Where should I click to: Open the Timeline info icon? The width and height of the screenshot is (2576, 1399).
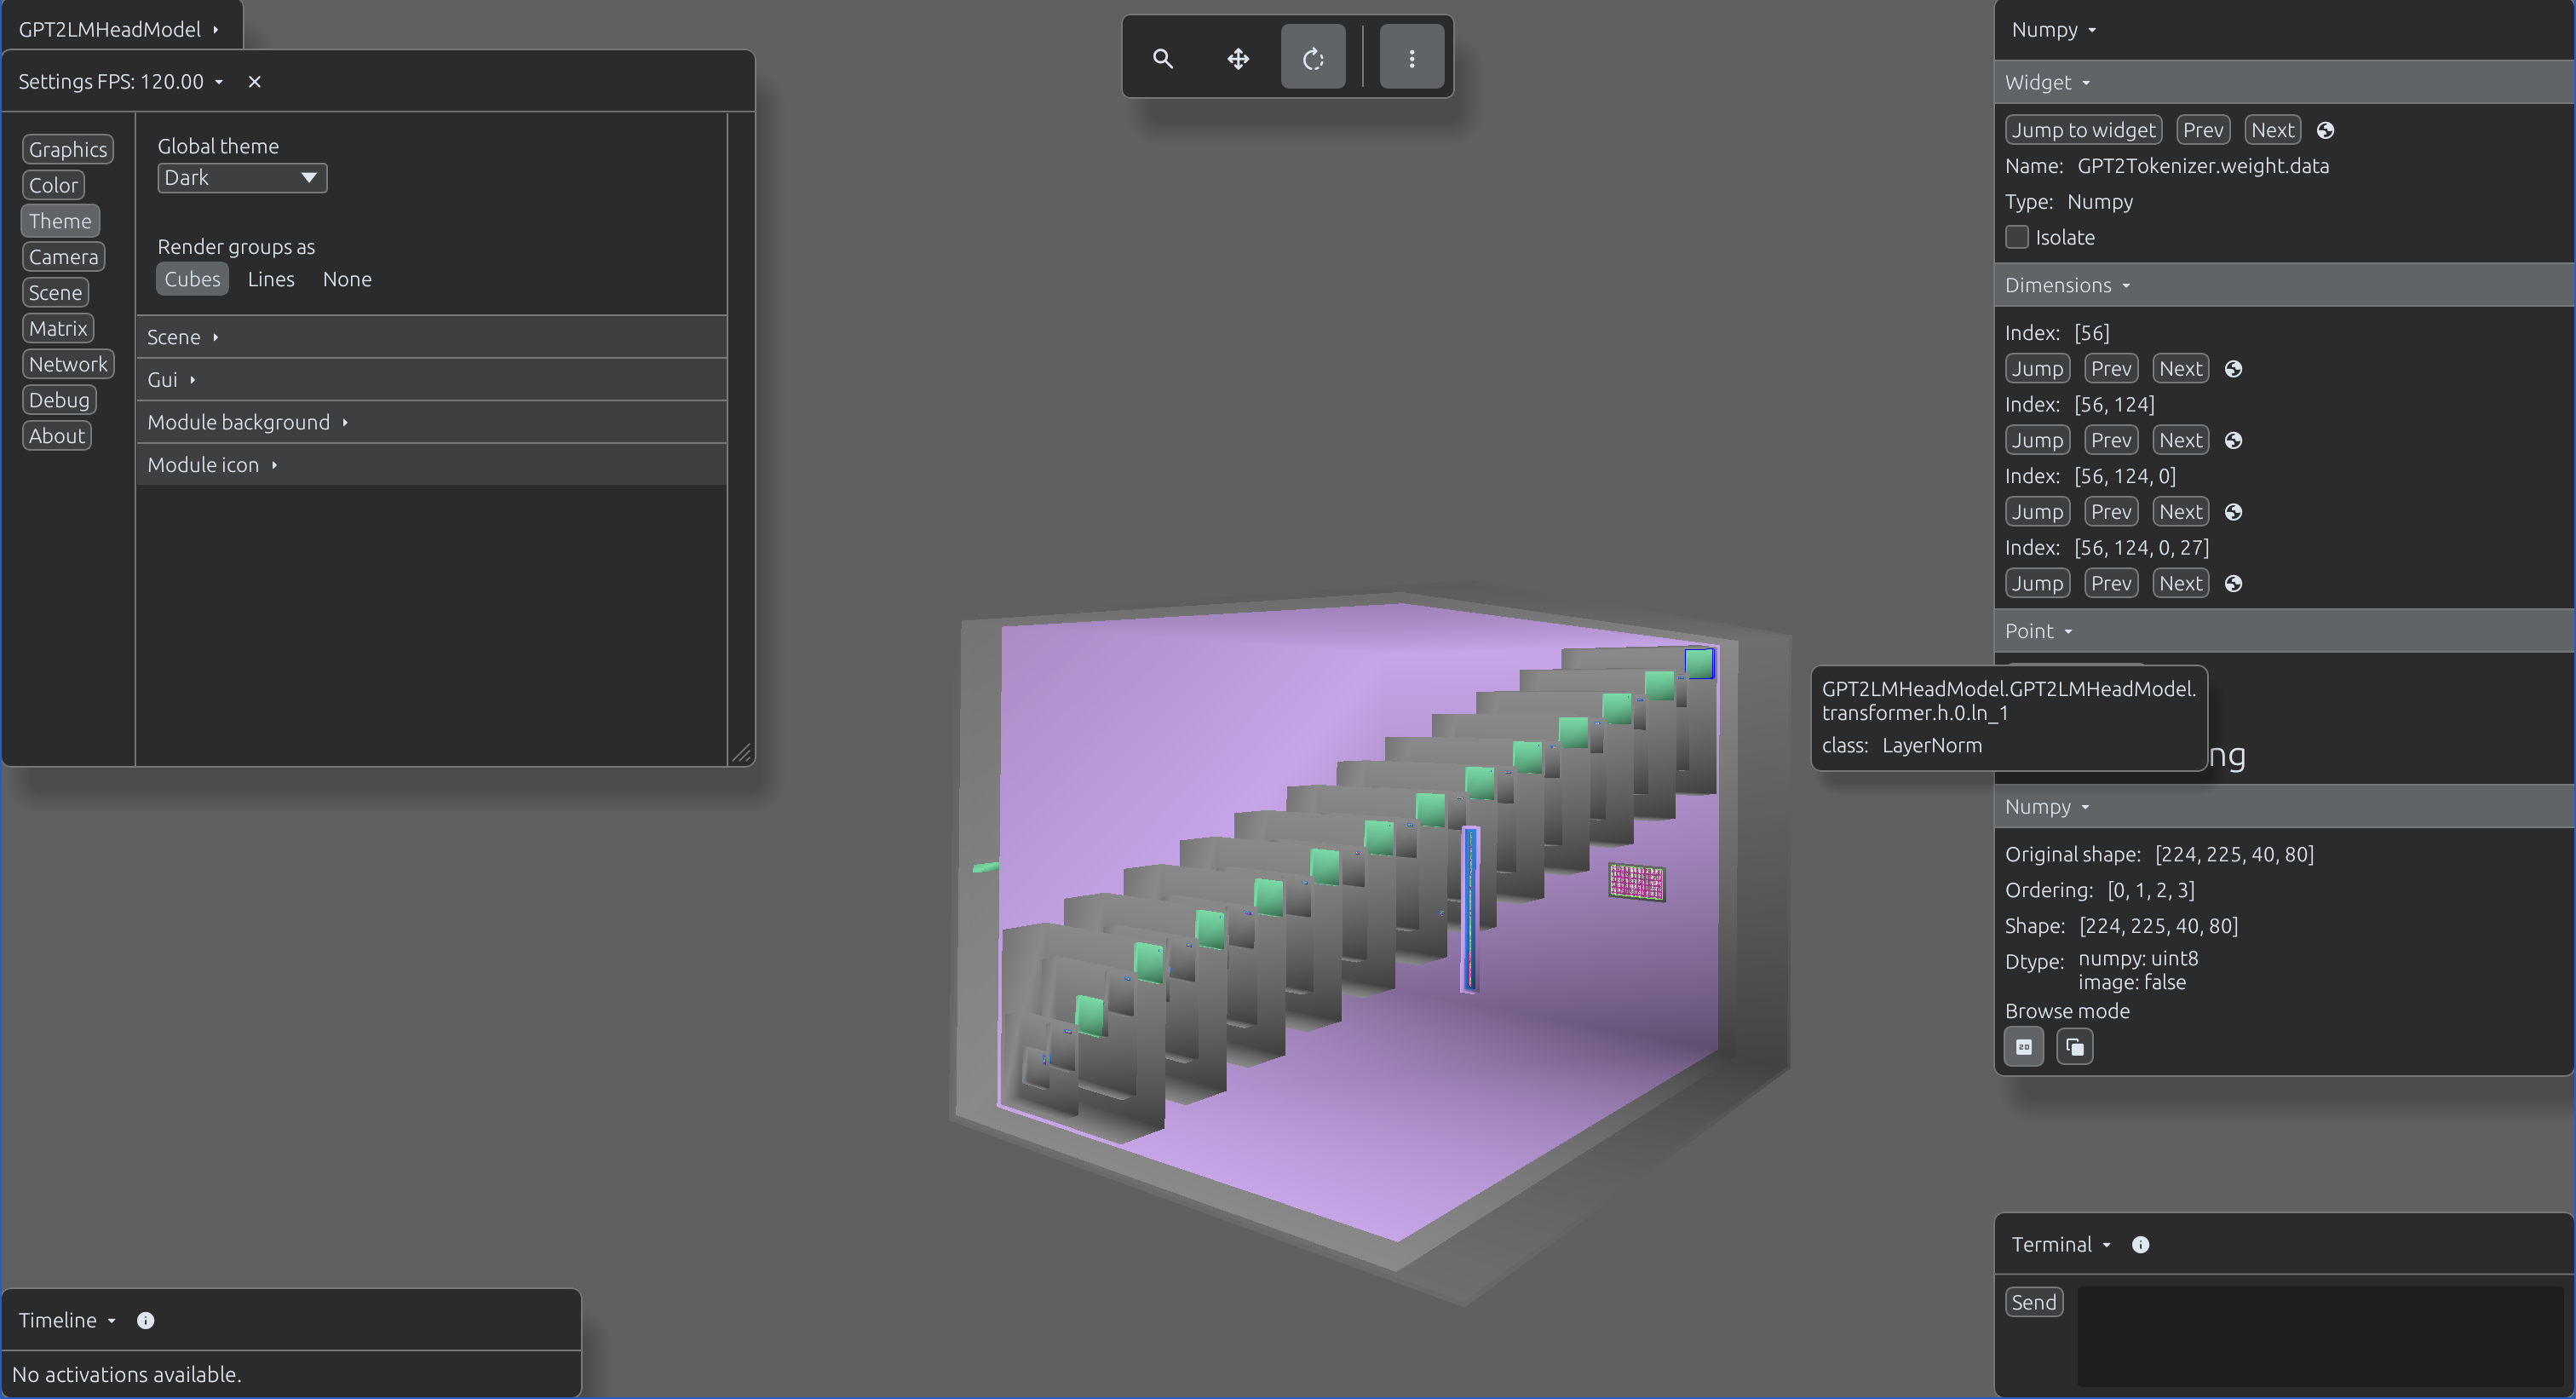[x=145, y=1321]
